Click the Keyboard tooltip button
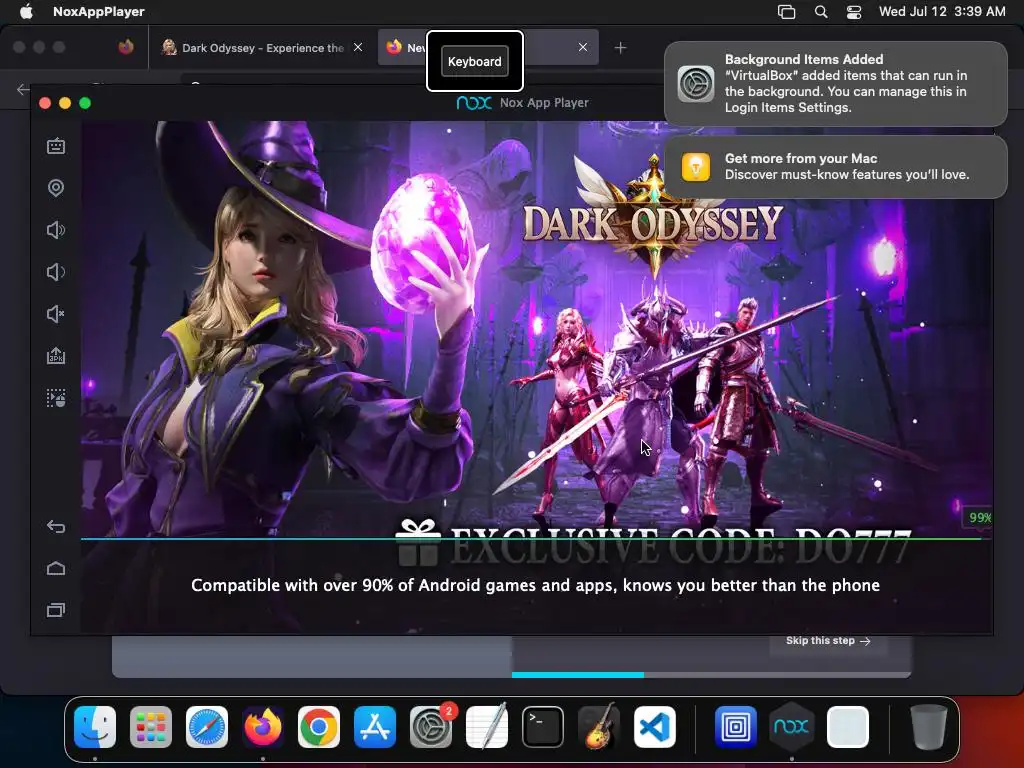The height and width of the screenshot is (768, 1024). (x=475, y=61)
